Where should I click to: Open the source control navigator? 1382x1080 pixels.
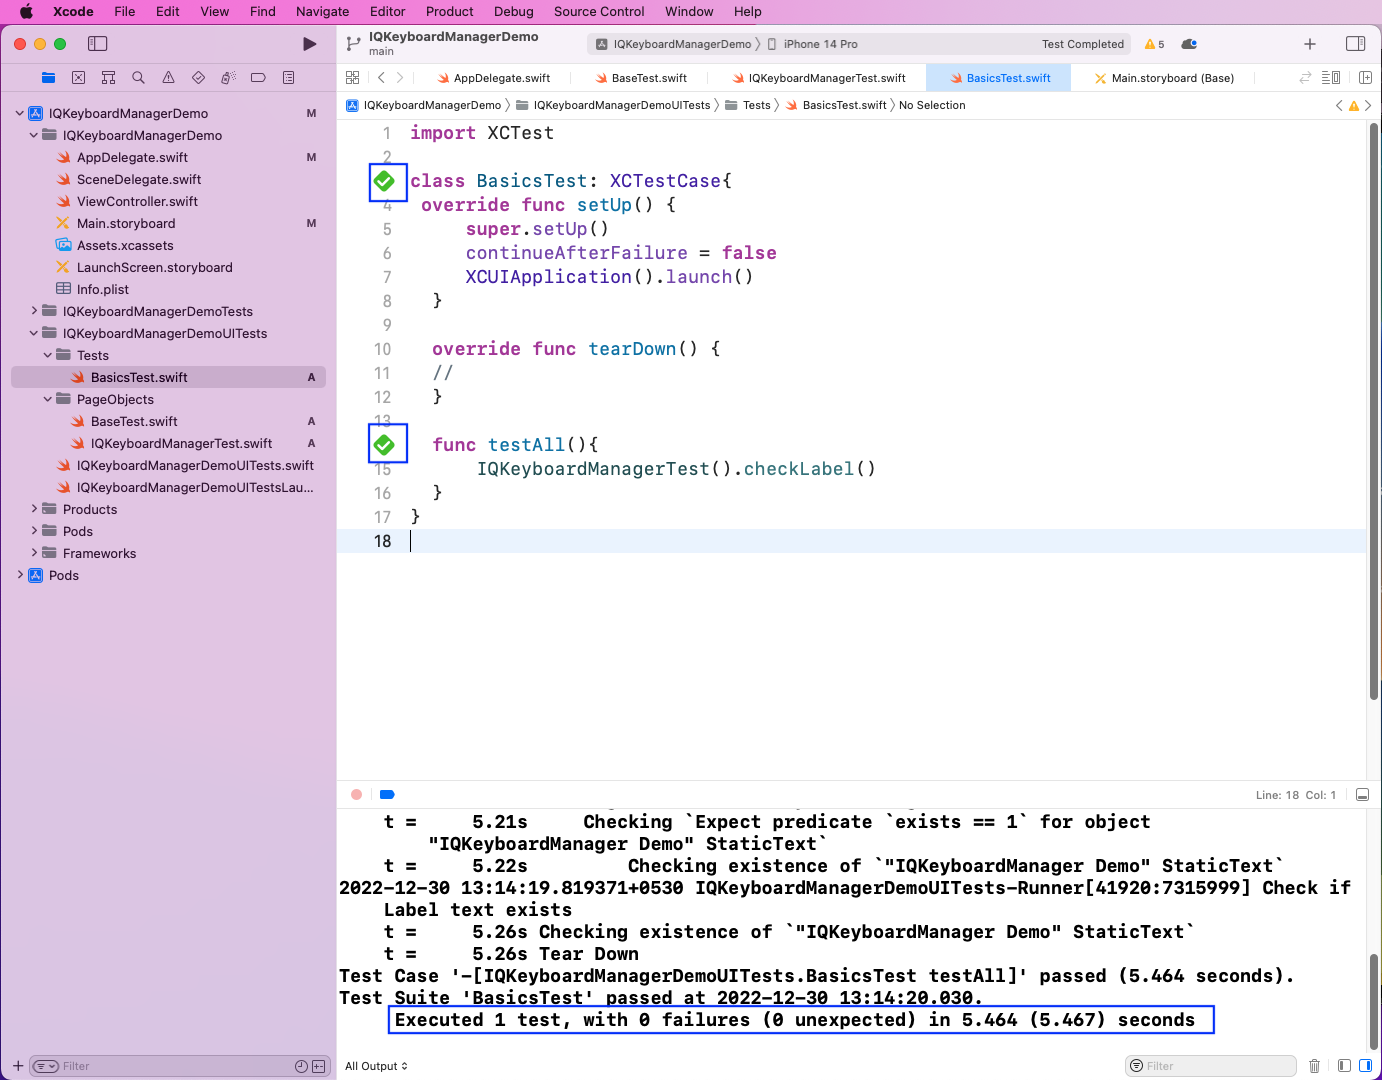click(x=78, y=78)
